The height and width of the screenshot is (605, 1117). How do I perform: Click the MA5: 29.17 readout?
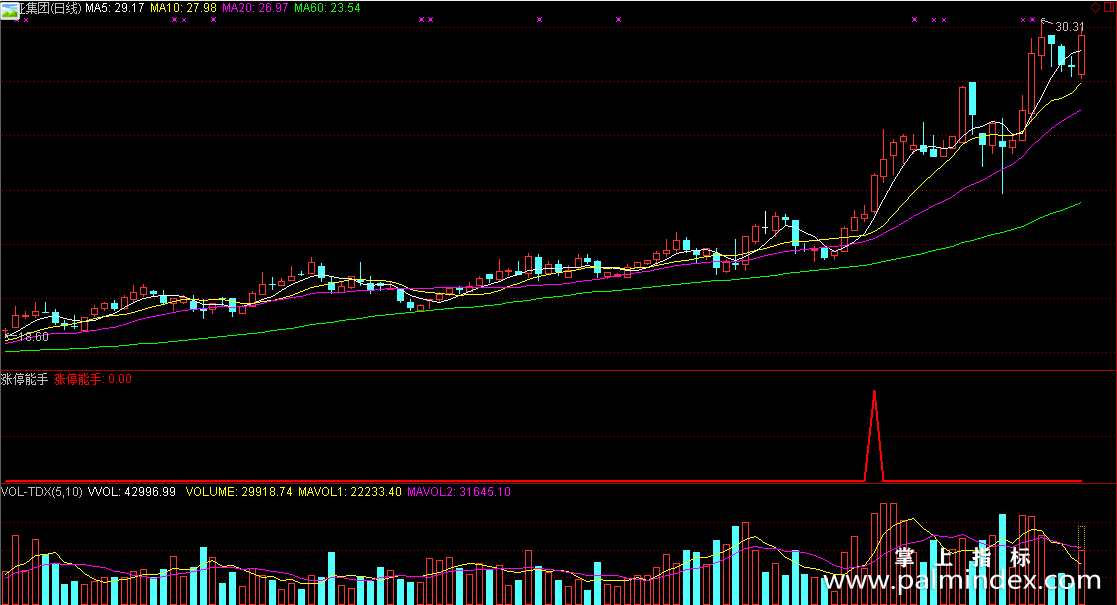115,8
